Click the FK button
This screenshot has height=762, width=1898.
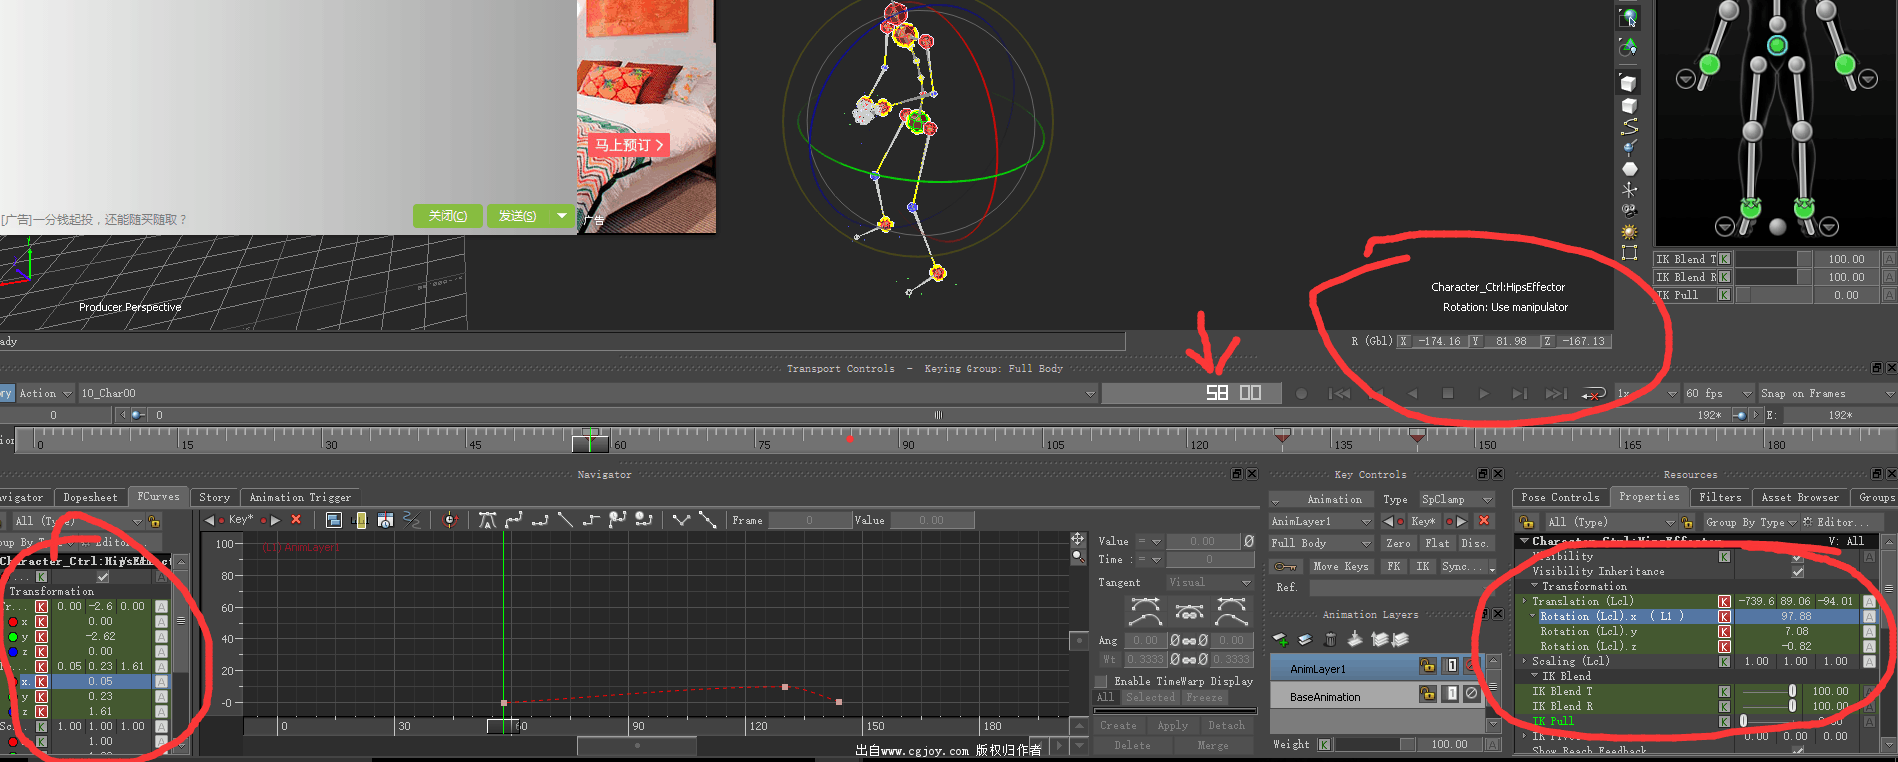tap(1393, 567)
